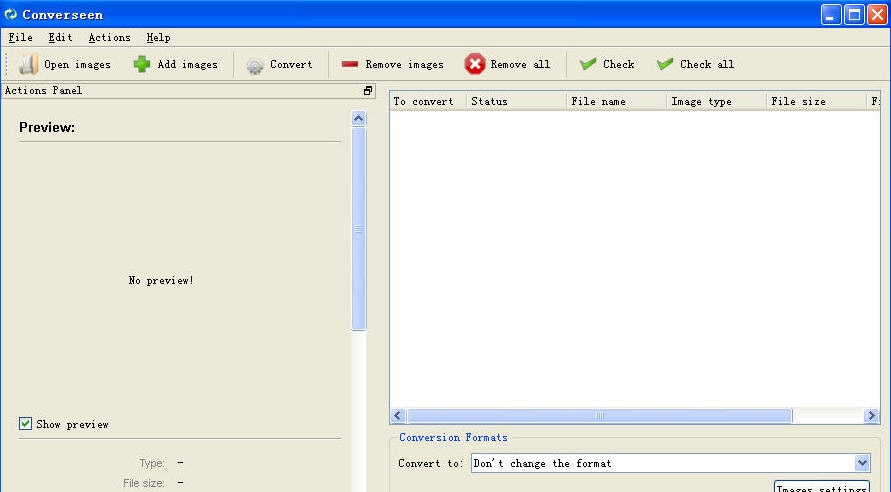Click the Converseen app icon in title bar
The image size is (891, 492).
[11, 14]
